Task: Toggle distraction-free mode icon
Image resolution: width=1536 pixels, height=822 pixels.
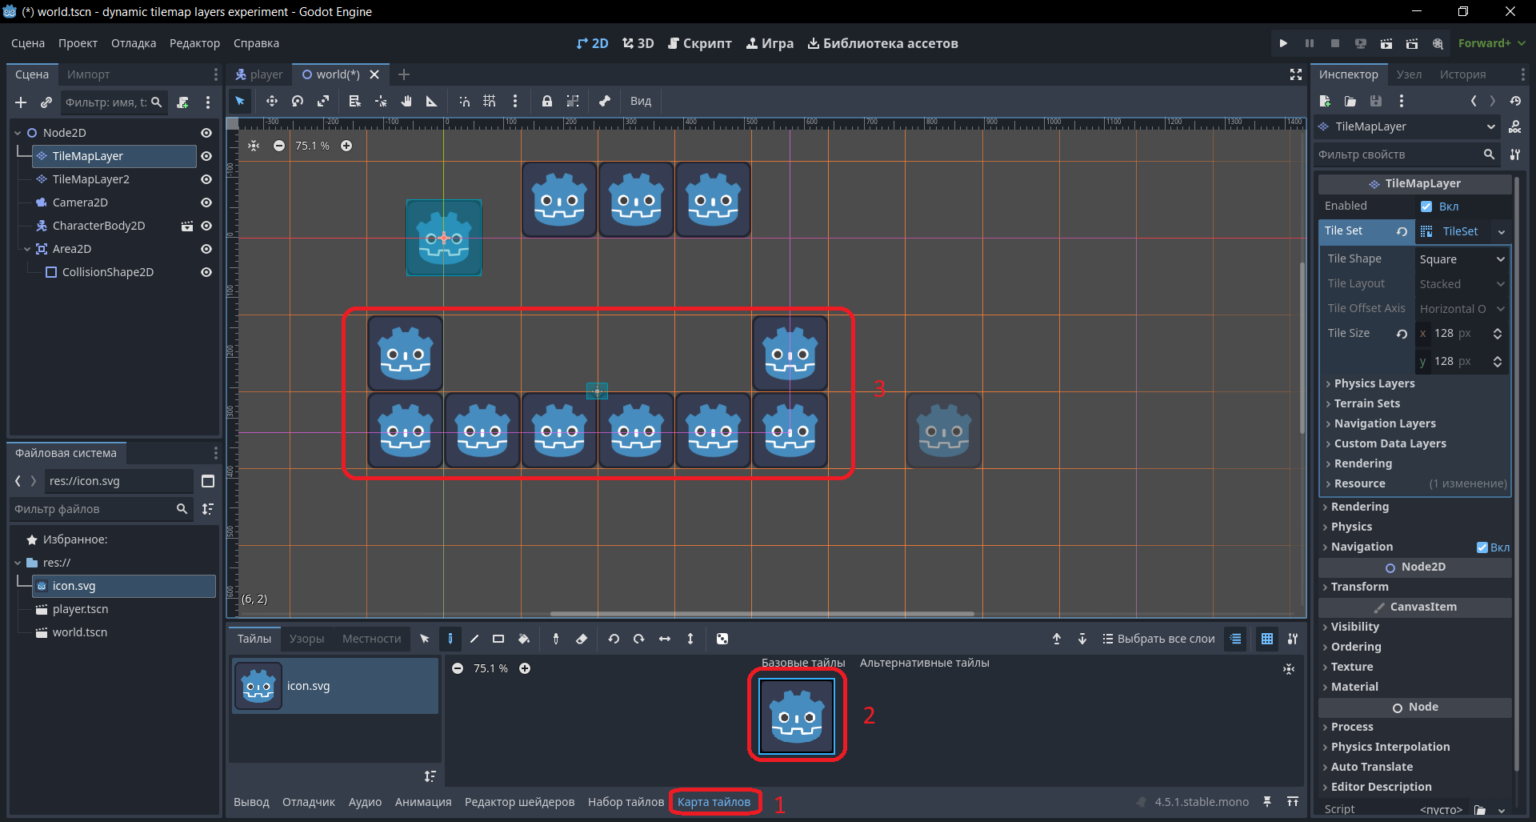Action: click(x=1296, y=75)
